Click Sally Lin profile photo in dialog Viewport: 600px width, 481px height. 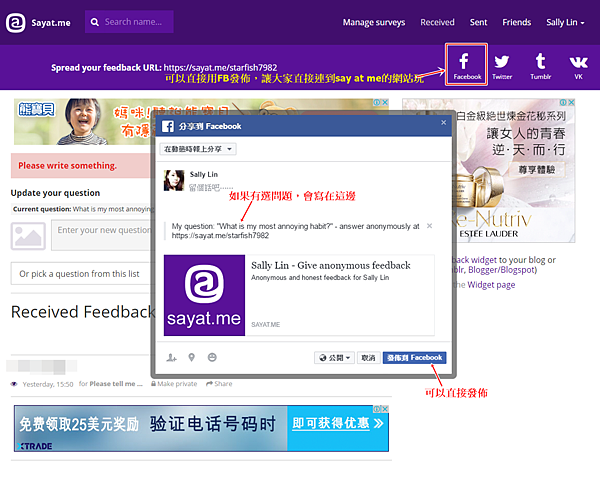[174, 180]
